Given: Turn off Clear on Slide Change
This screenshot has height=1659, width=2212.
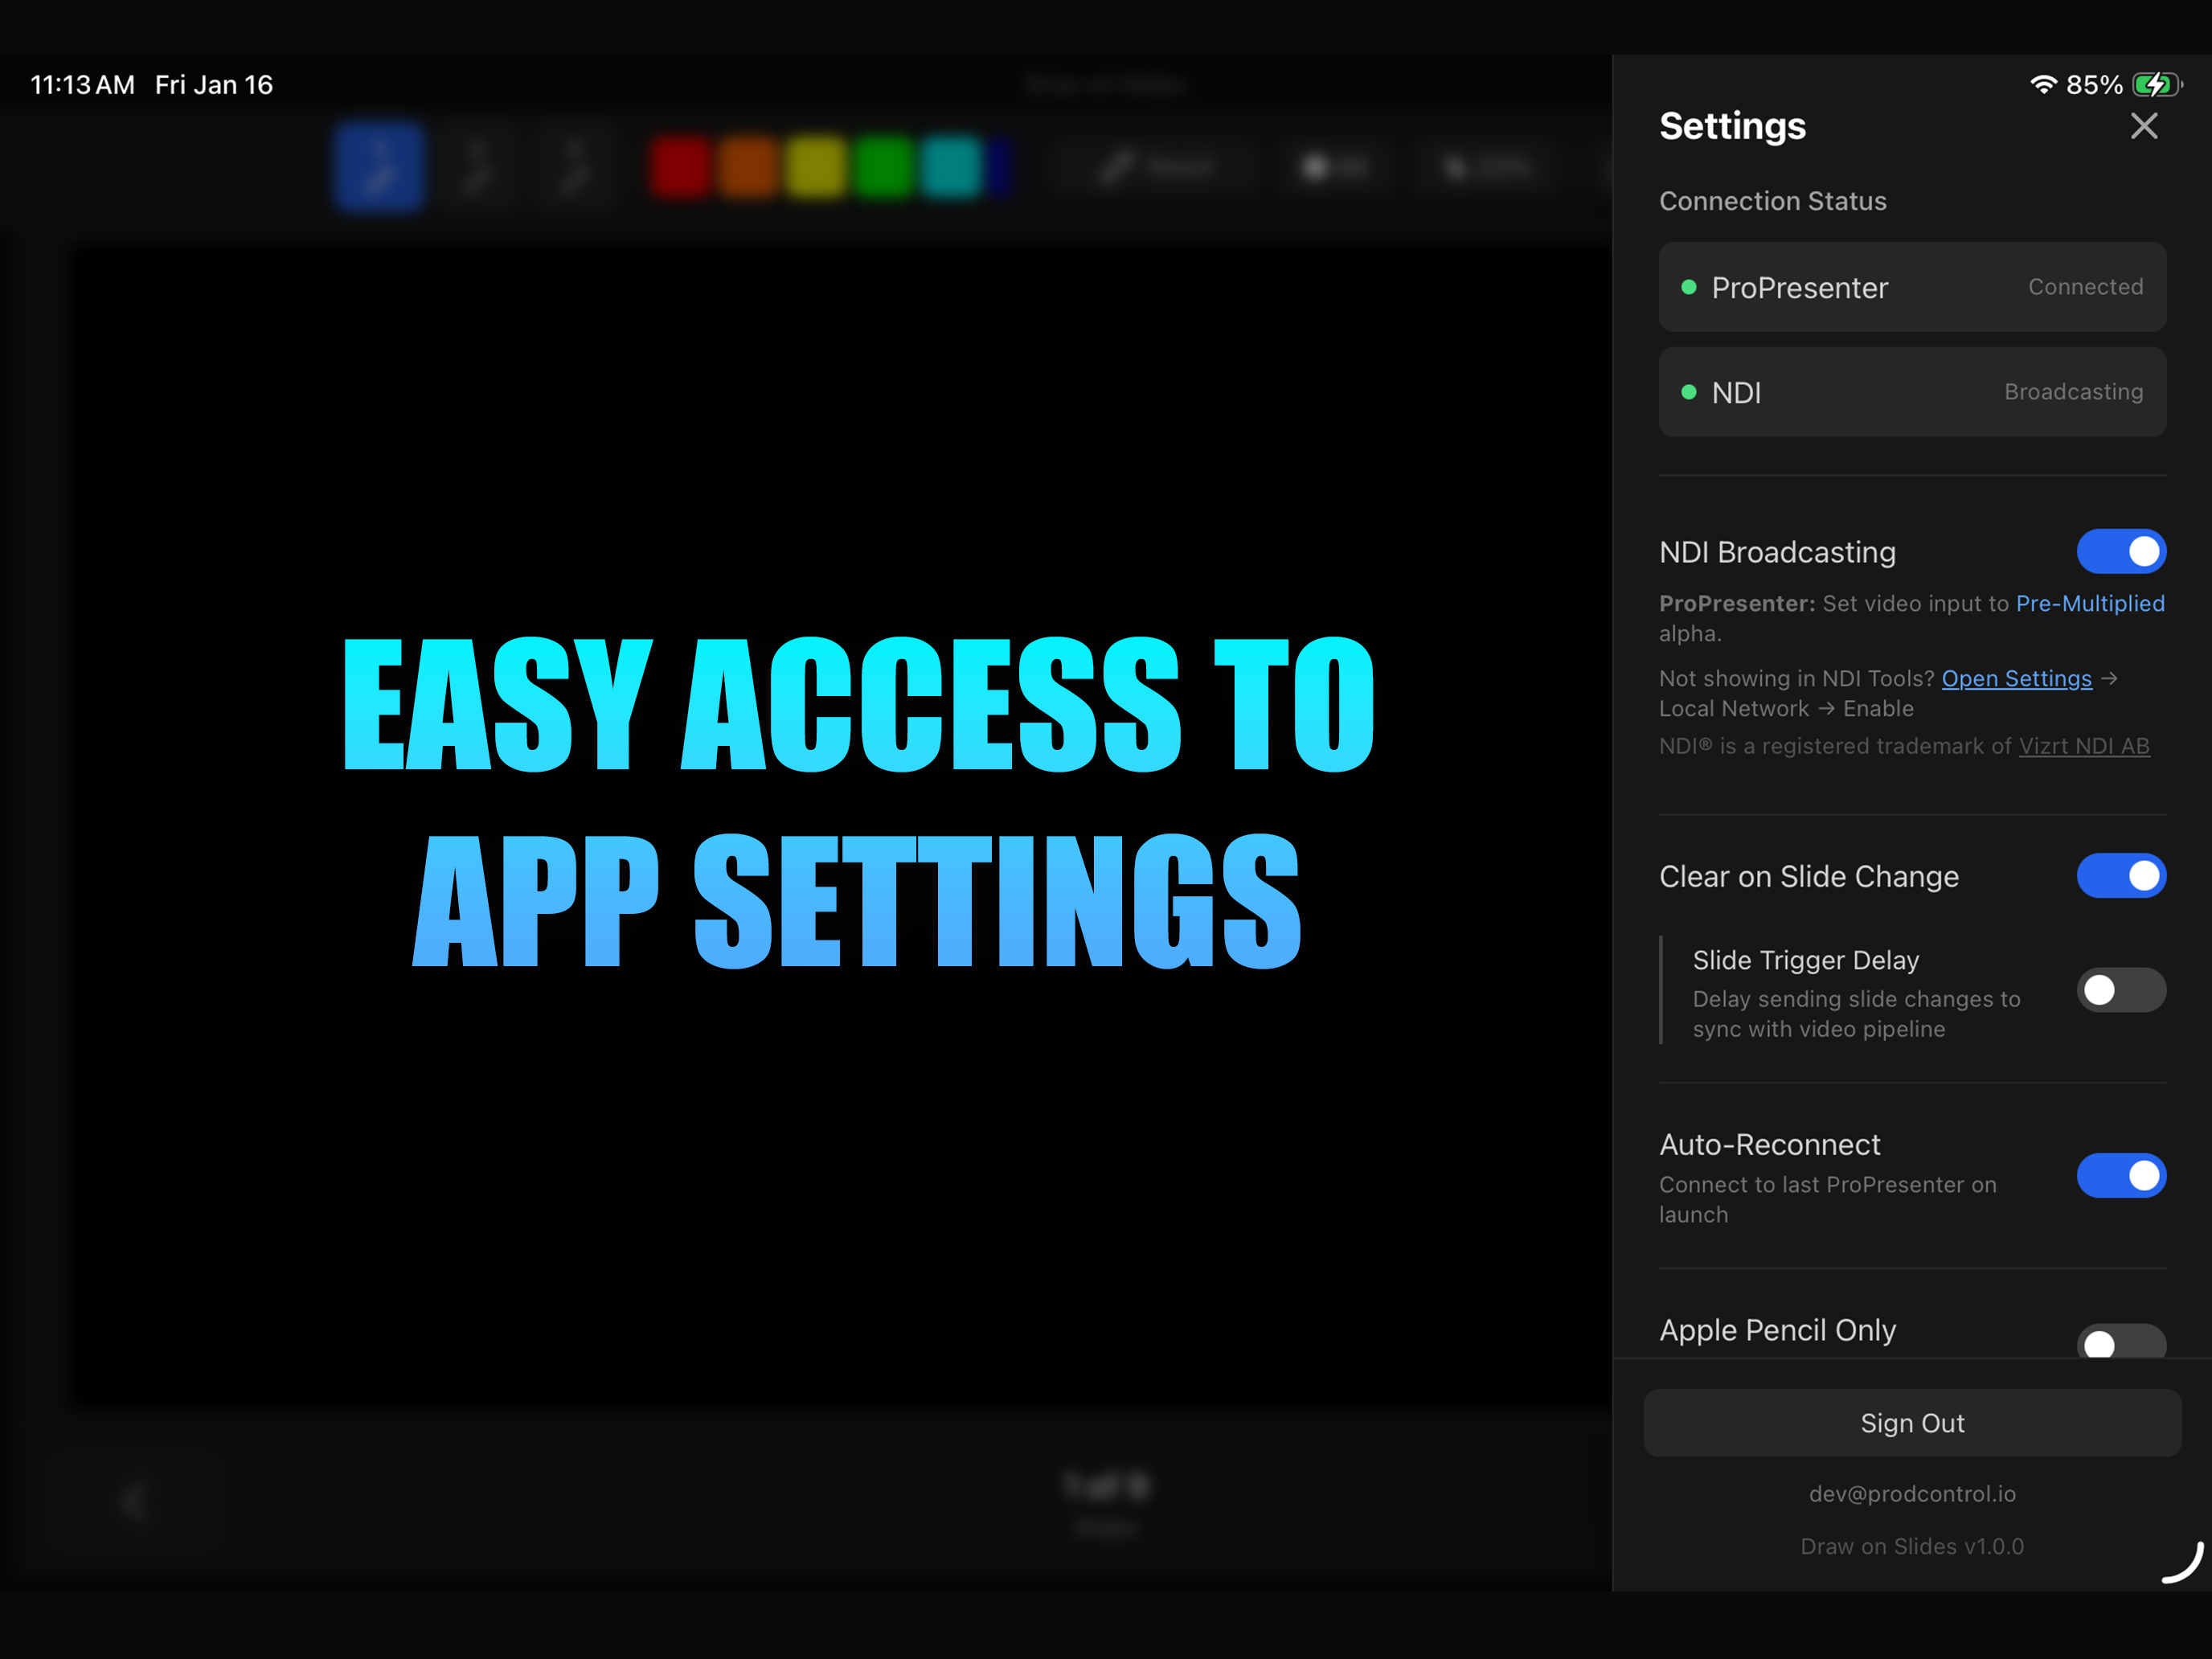Looking at the screenshot, I should (x=2120, y=876).
